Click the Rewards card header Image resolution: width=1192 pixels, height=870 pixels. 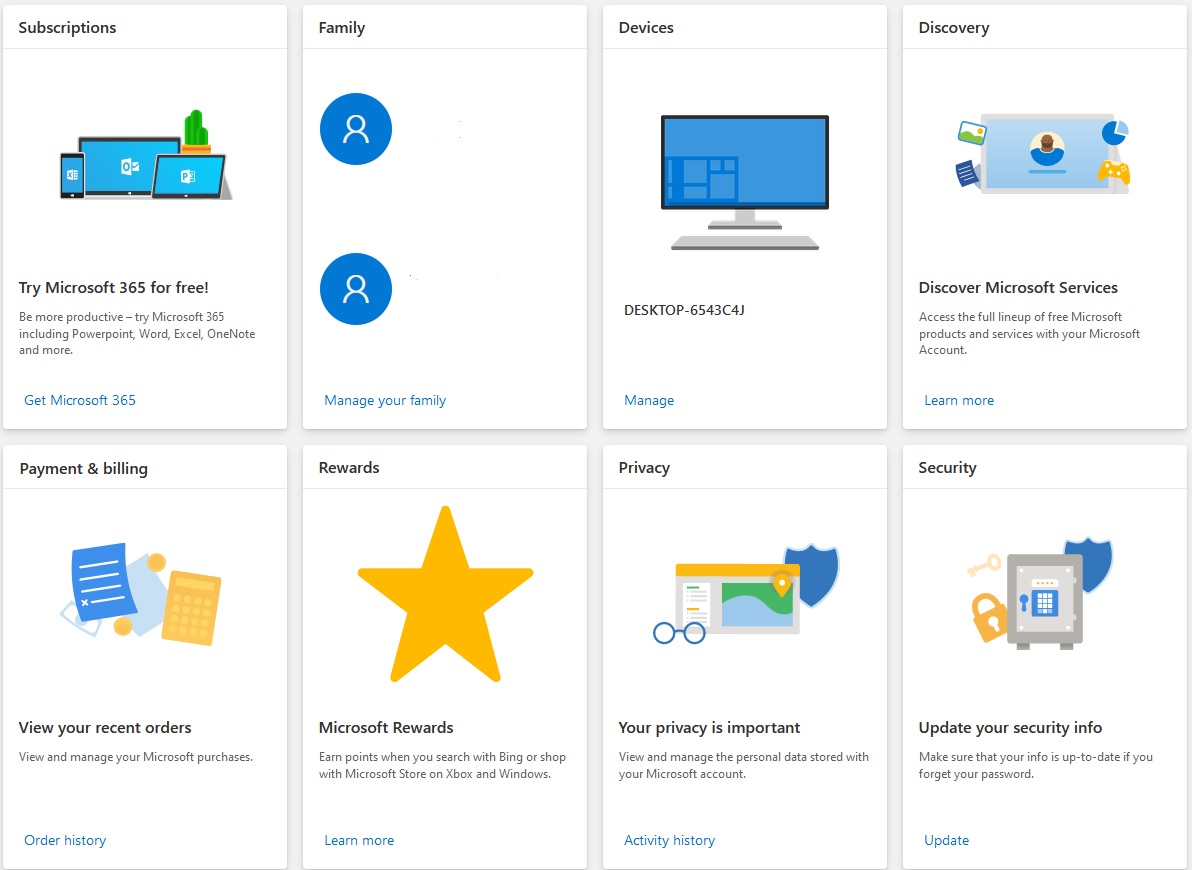(349, 468)
